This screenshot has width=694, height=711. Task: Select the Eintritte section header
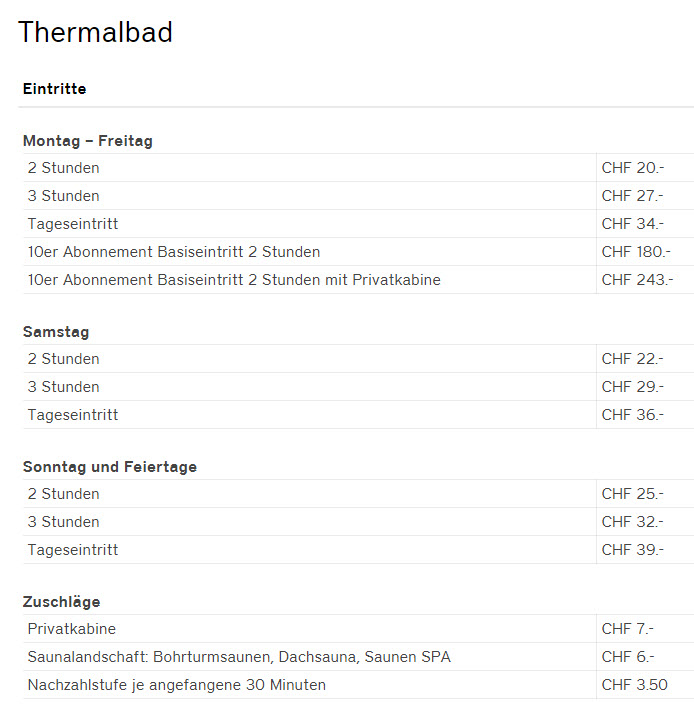coord(54,89)
